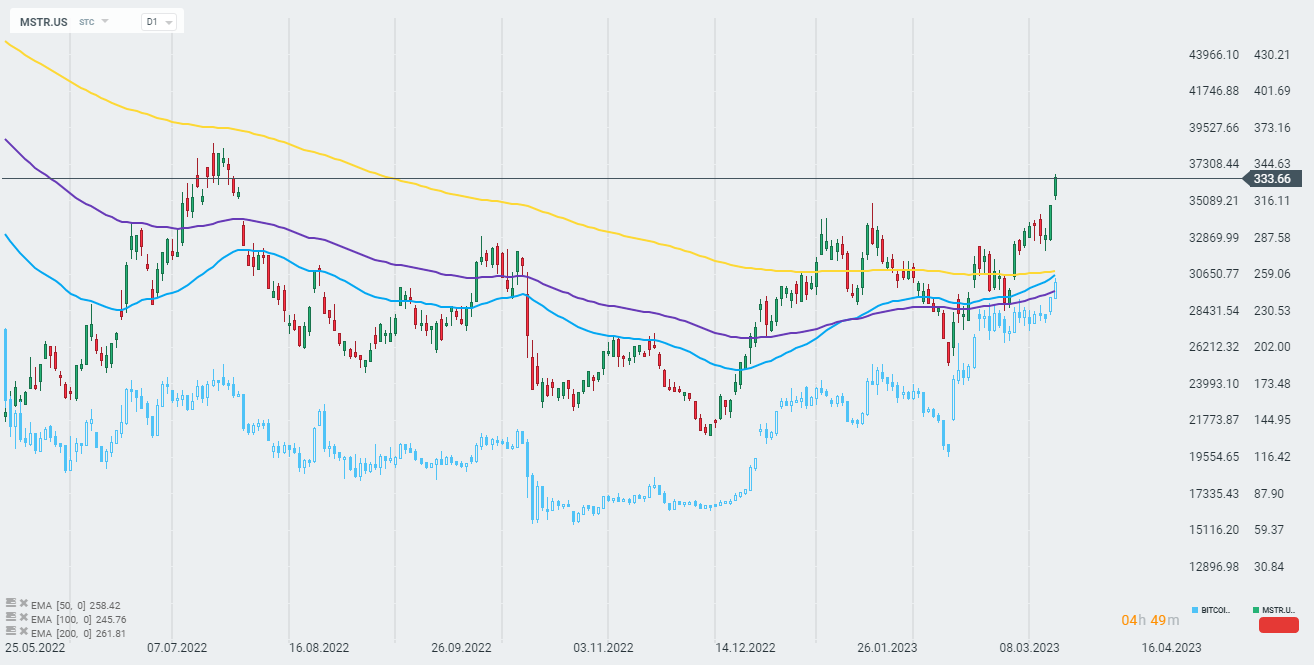This screenshot has width=1314, height=665.
Task: Toggle the BITCOIN series in legend
Action: click(1216, 609)
